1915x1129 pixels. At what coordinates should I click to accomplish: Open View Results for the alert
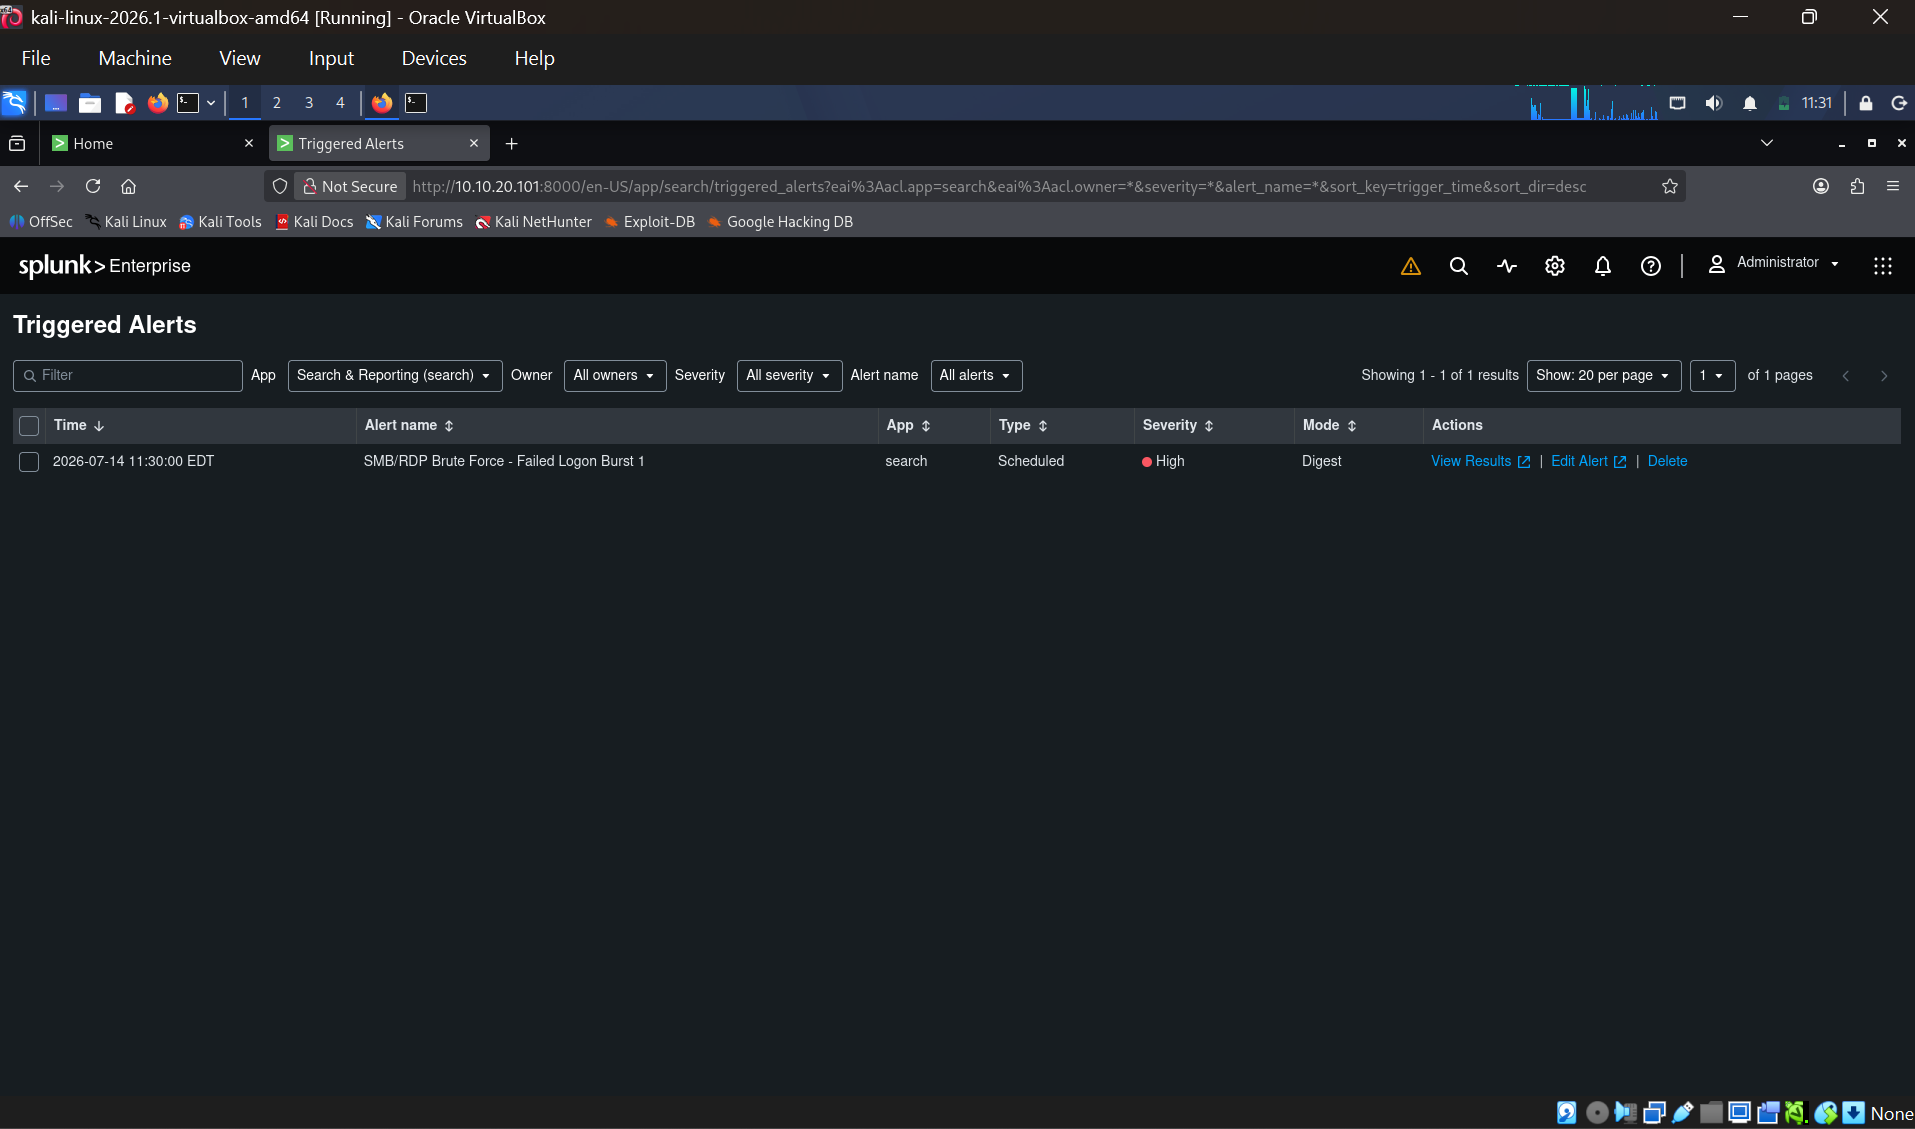pos(1480,461)
